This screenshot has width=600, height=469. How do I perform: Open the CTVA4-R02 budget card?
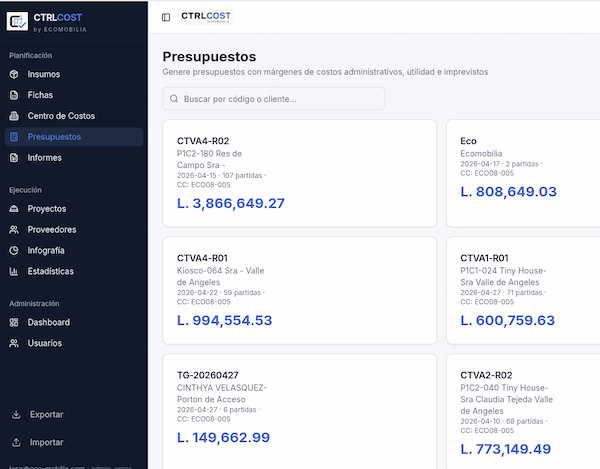click(x=300, y=173)
